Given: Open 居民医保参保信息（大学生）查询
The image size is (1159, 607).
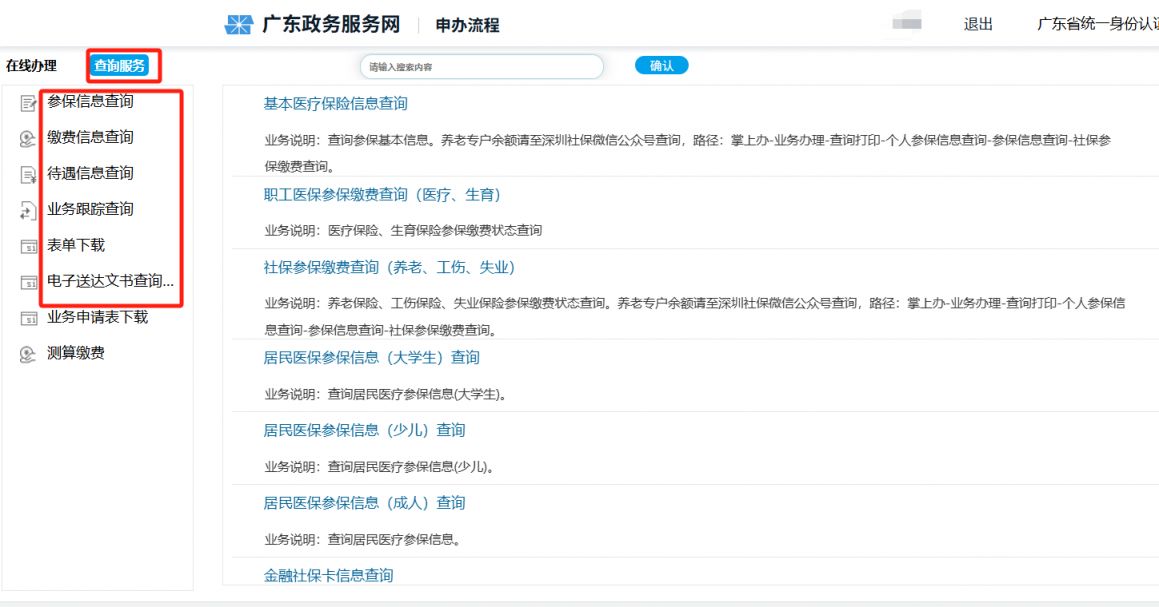Looking at the screenshot, I should click(371, 358).
